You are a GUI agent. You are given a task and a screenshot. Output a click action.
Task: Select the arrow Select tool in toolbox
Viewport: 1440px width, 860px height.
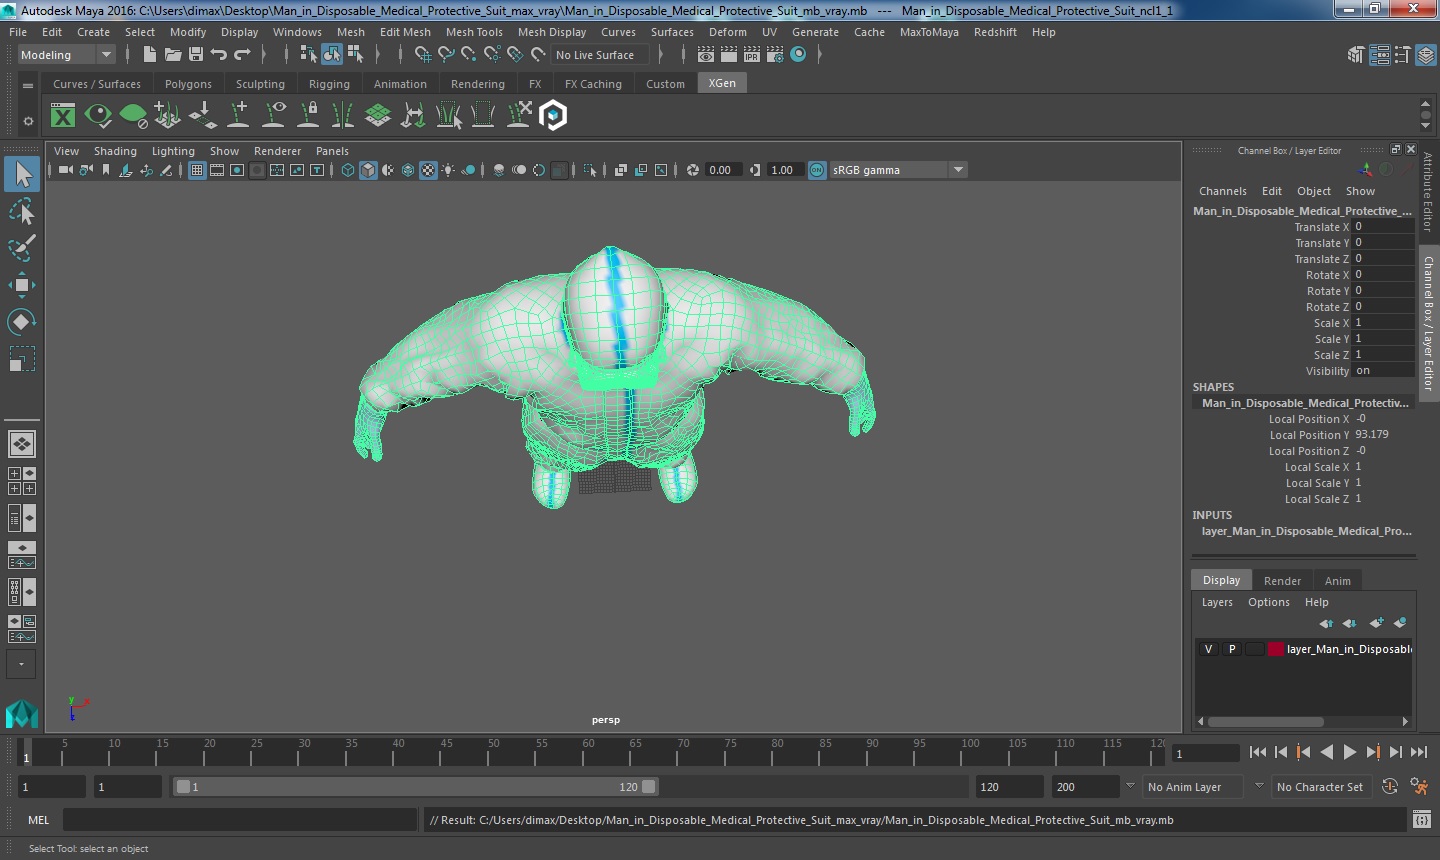(22, 174)
